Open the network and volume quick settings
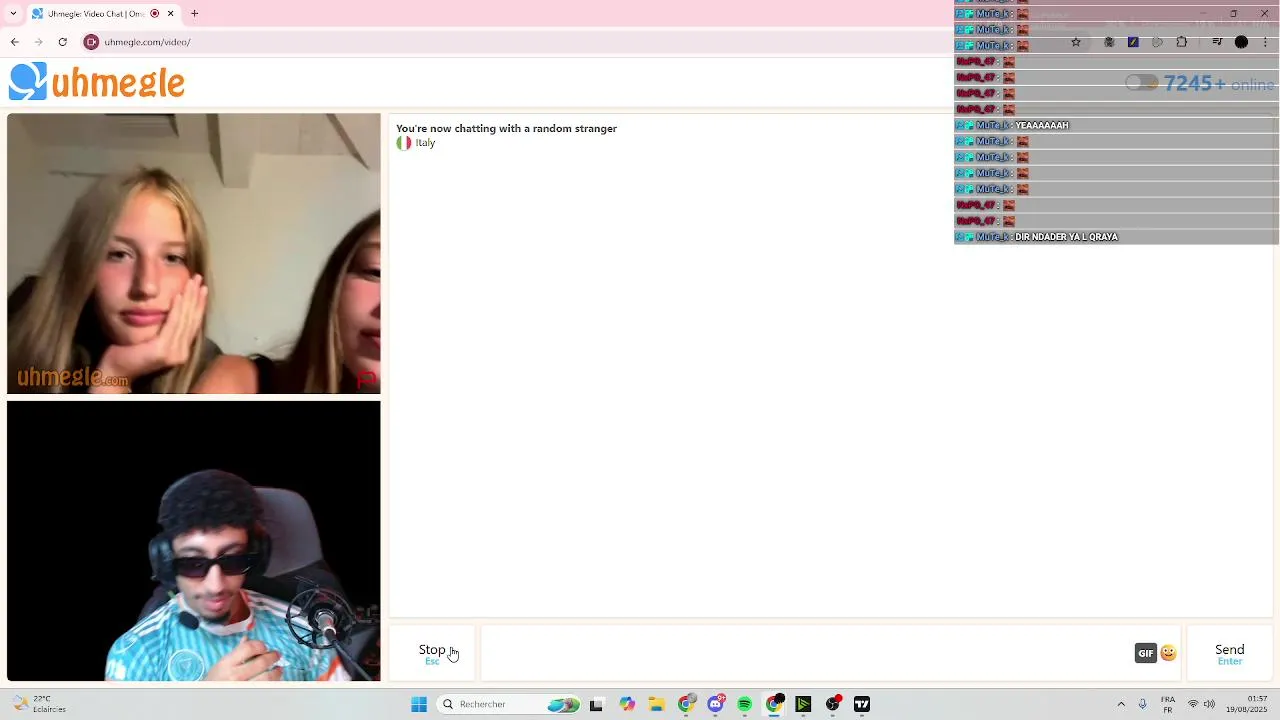The width and height of the screenshot is (1280, 720). [x=1201, y=704]
